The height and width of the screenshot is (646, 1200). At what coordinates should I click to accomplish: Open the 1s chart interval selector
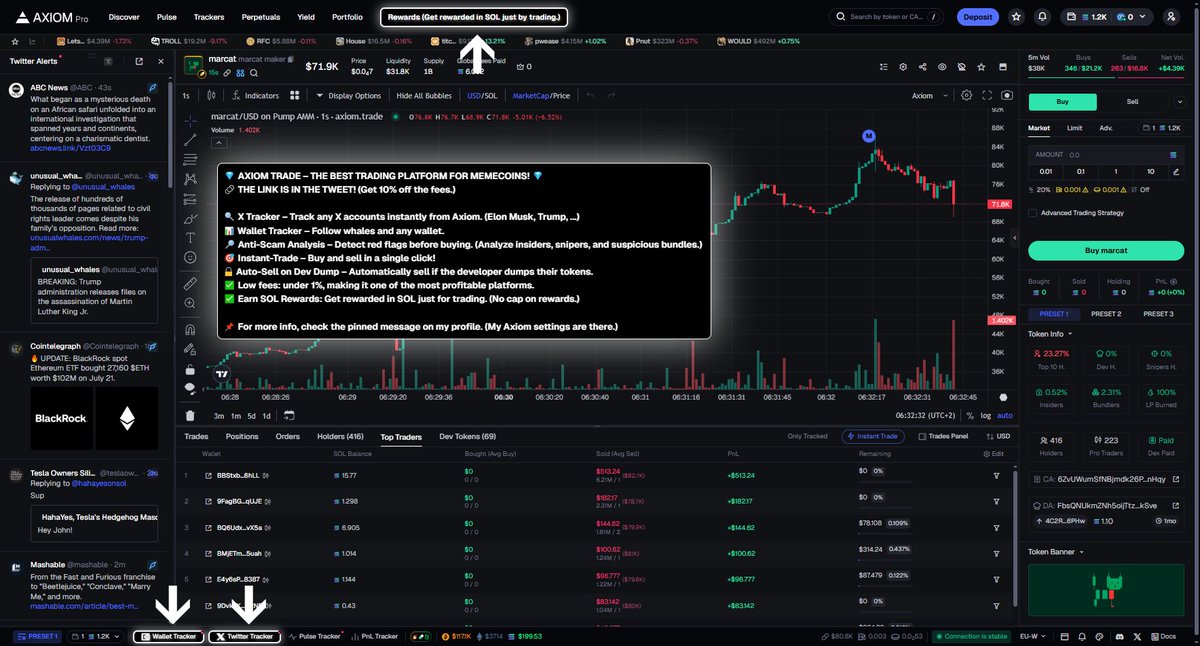186,96
